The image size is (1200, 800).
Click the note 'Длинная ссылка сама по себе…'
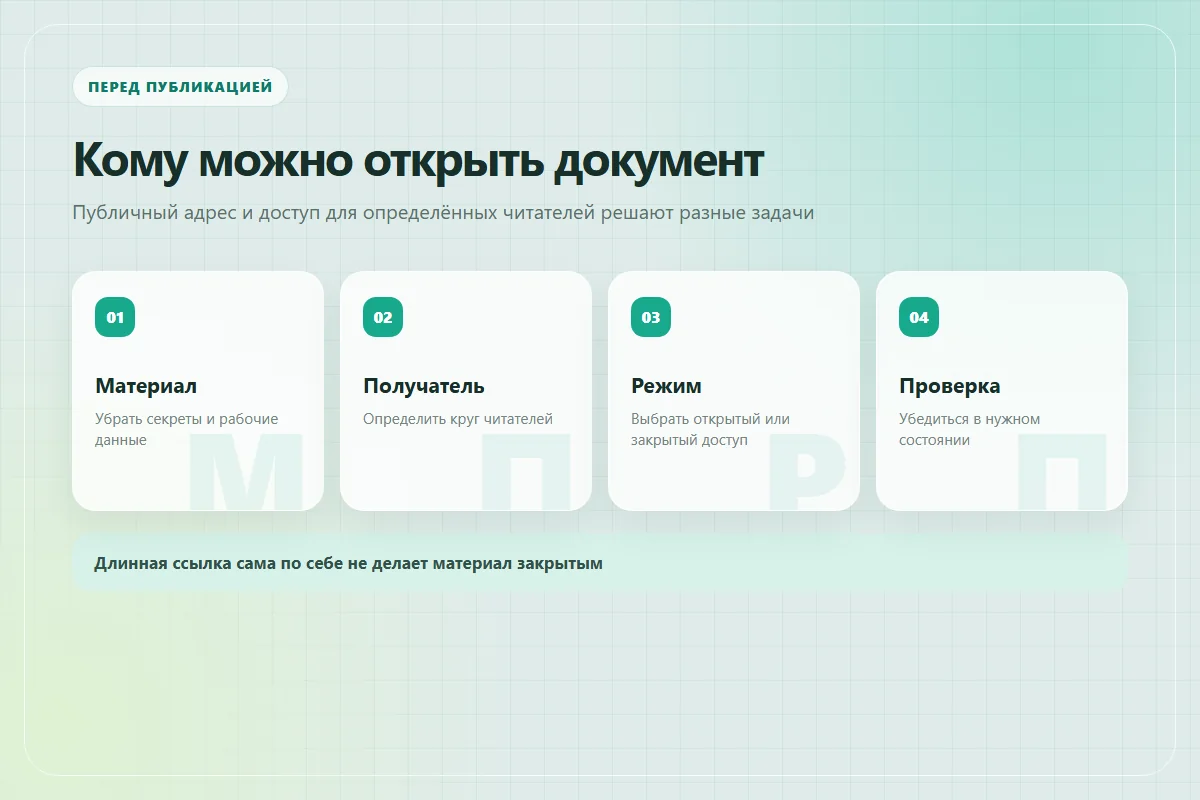click(x=600, y=563)
